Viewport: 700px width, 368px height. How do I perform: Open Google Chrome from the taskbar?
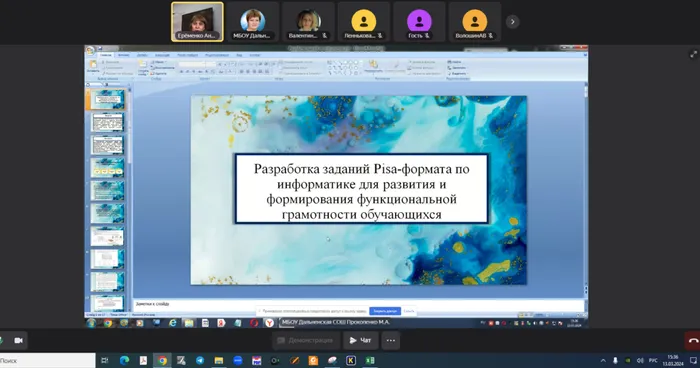click(x=162, y=360)
